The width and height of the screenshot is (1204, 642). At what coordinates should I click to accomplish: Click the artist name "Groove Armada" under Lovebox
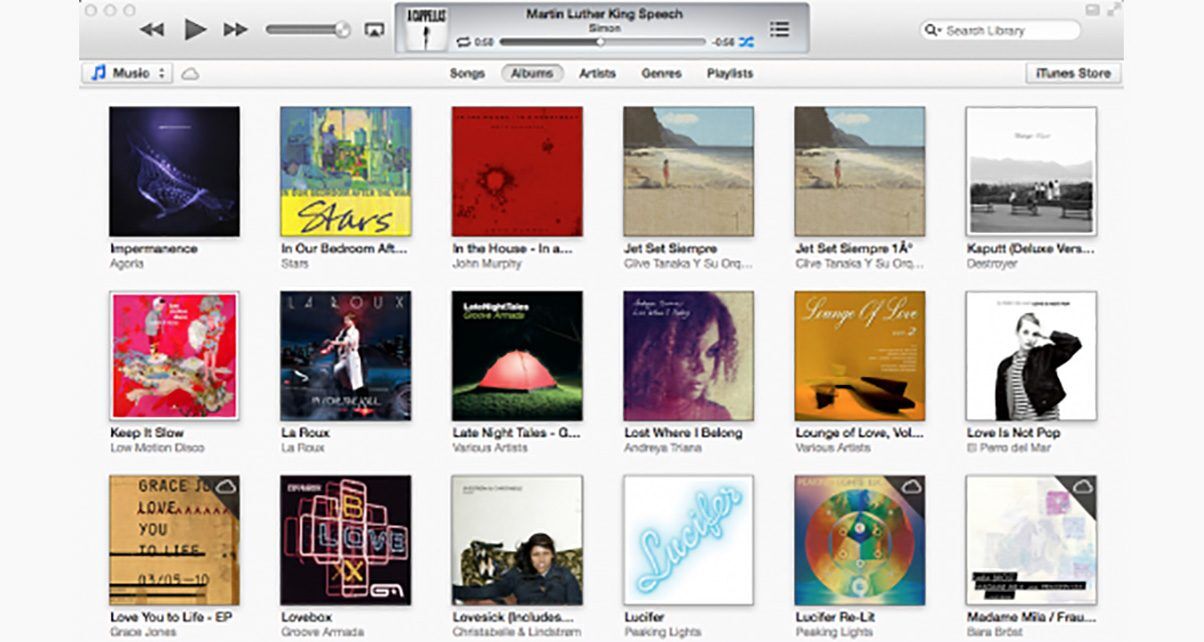pos(322,632)
